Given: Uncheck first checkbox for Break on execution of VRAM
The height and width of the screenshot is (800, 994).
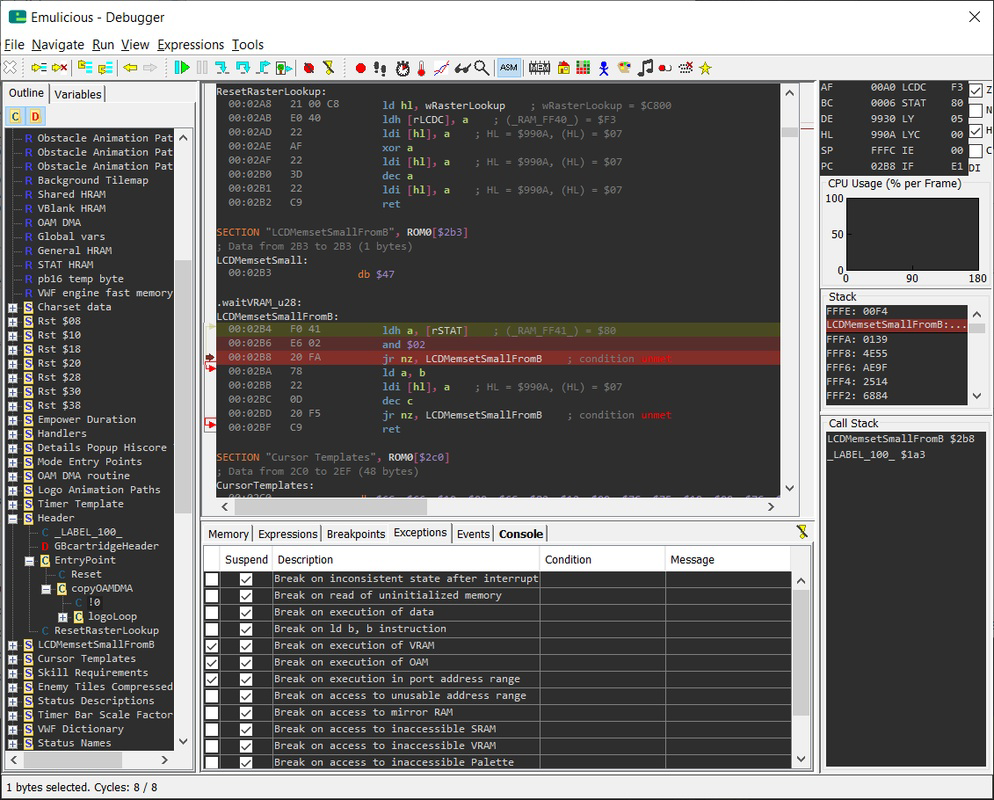Looking at the screenshot, I should (x=212, y=646).
